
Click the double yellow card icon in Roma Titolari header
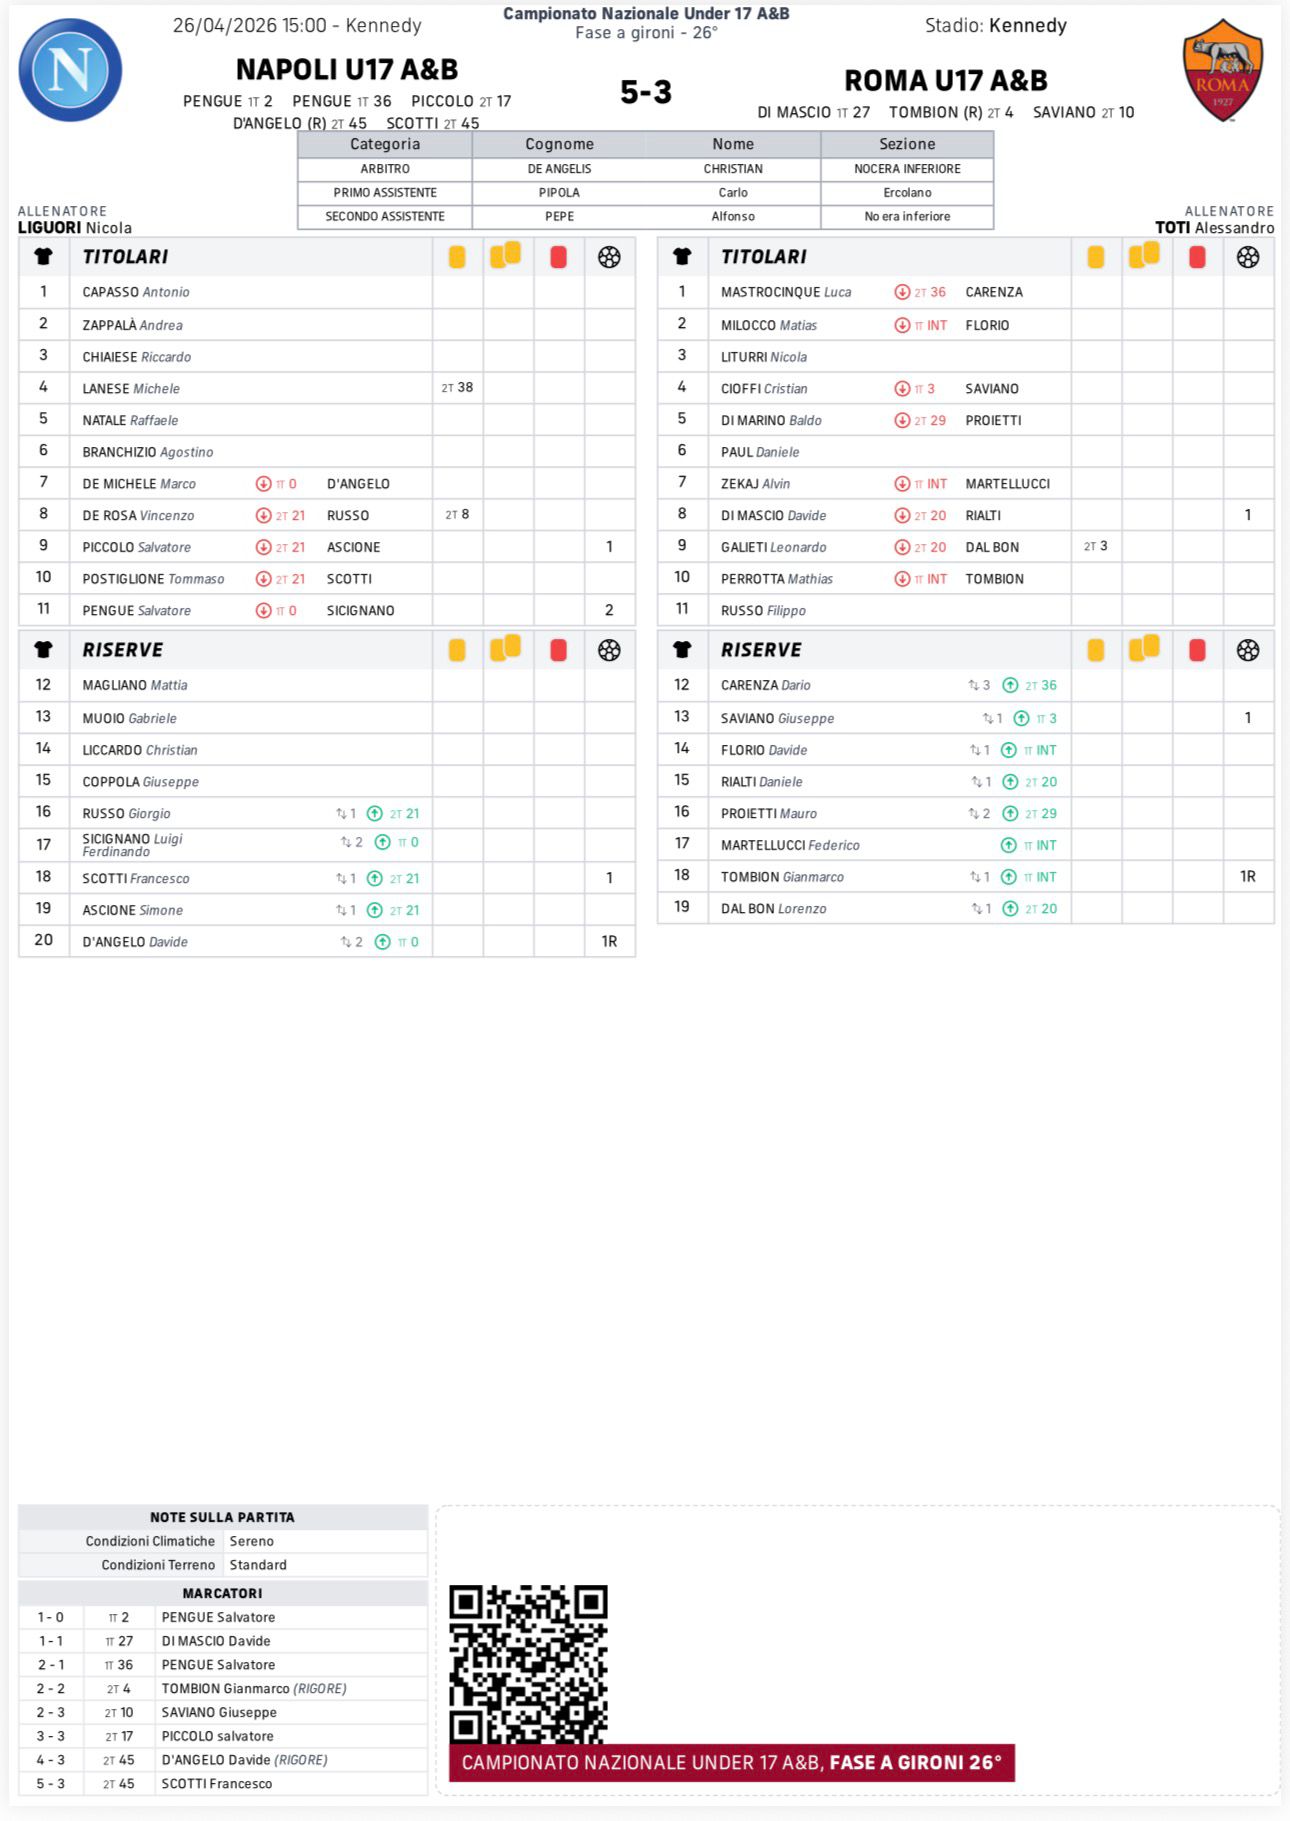pos(1144,256)
